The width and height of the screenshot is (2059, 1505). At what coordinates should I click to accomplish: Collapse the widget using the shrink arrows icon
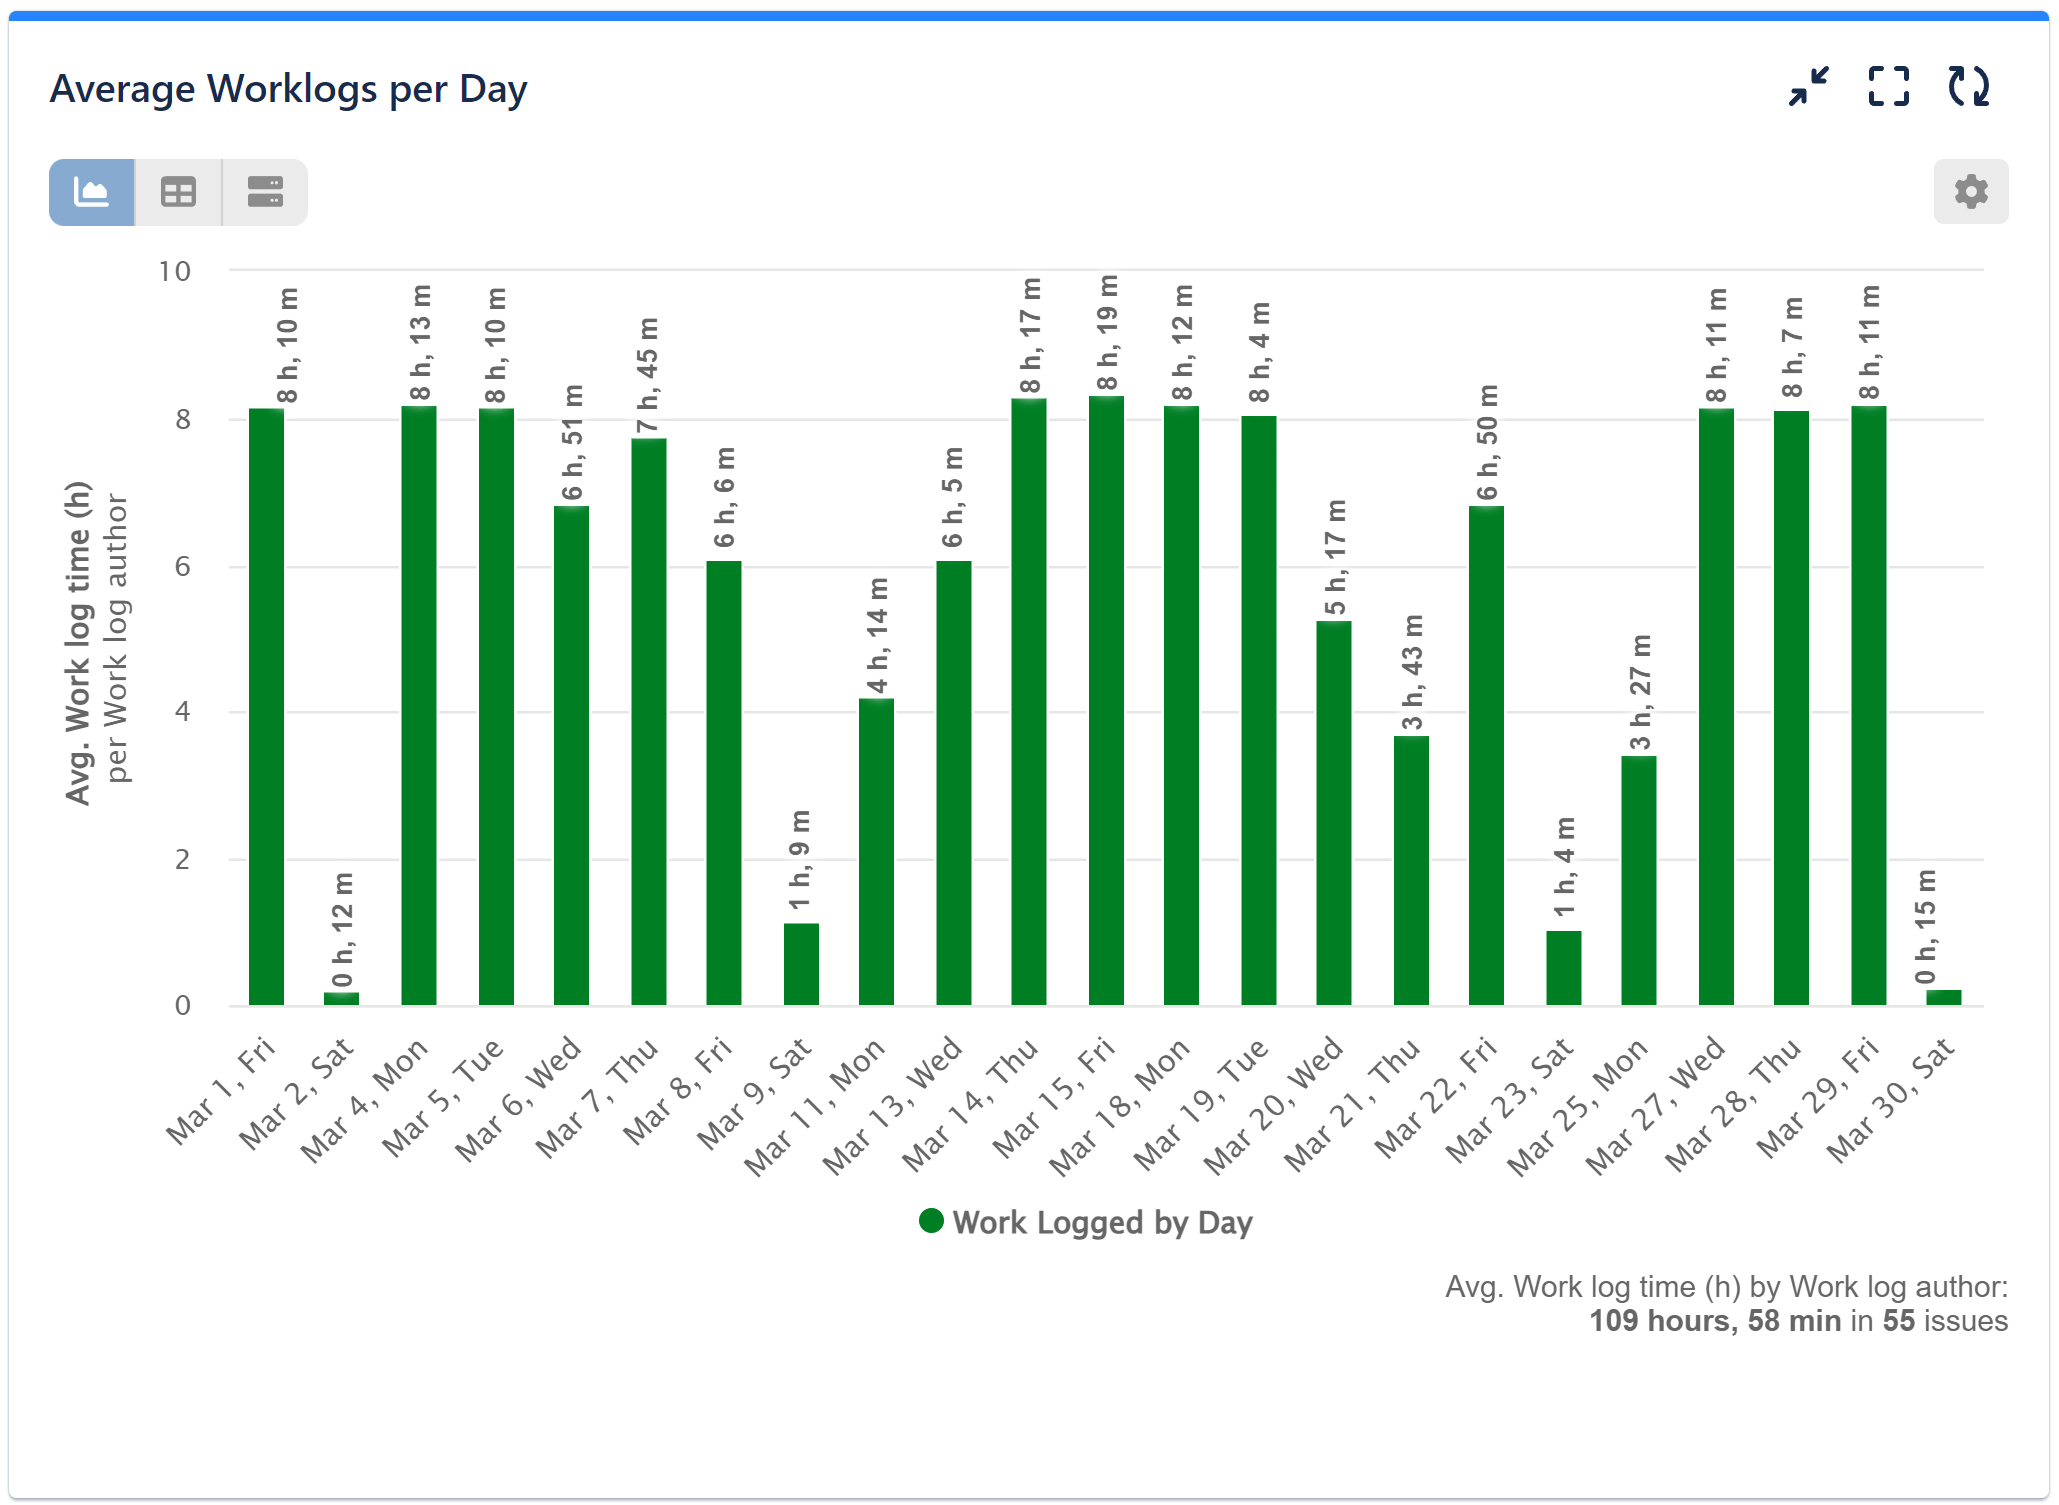1808,88
